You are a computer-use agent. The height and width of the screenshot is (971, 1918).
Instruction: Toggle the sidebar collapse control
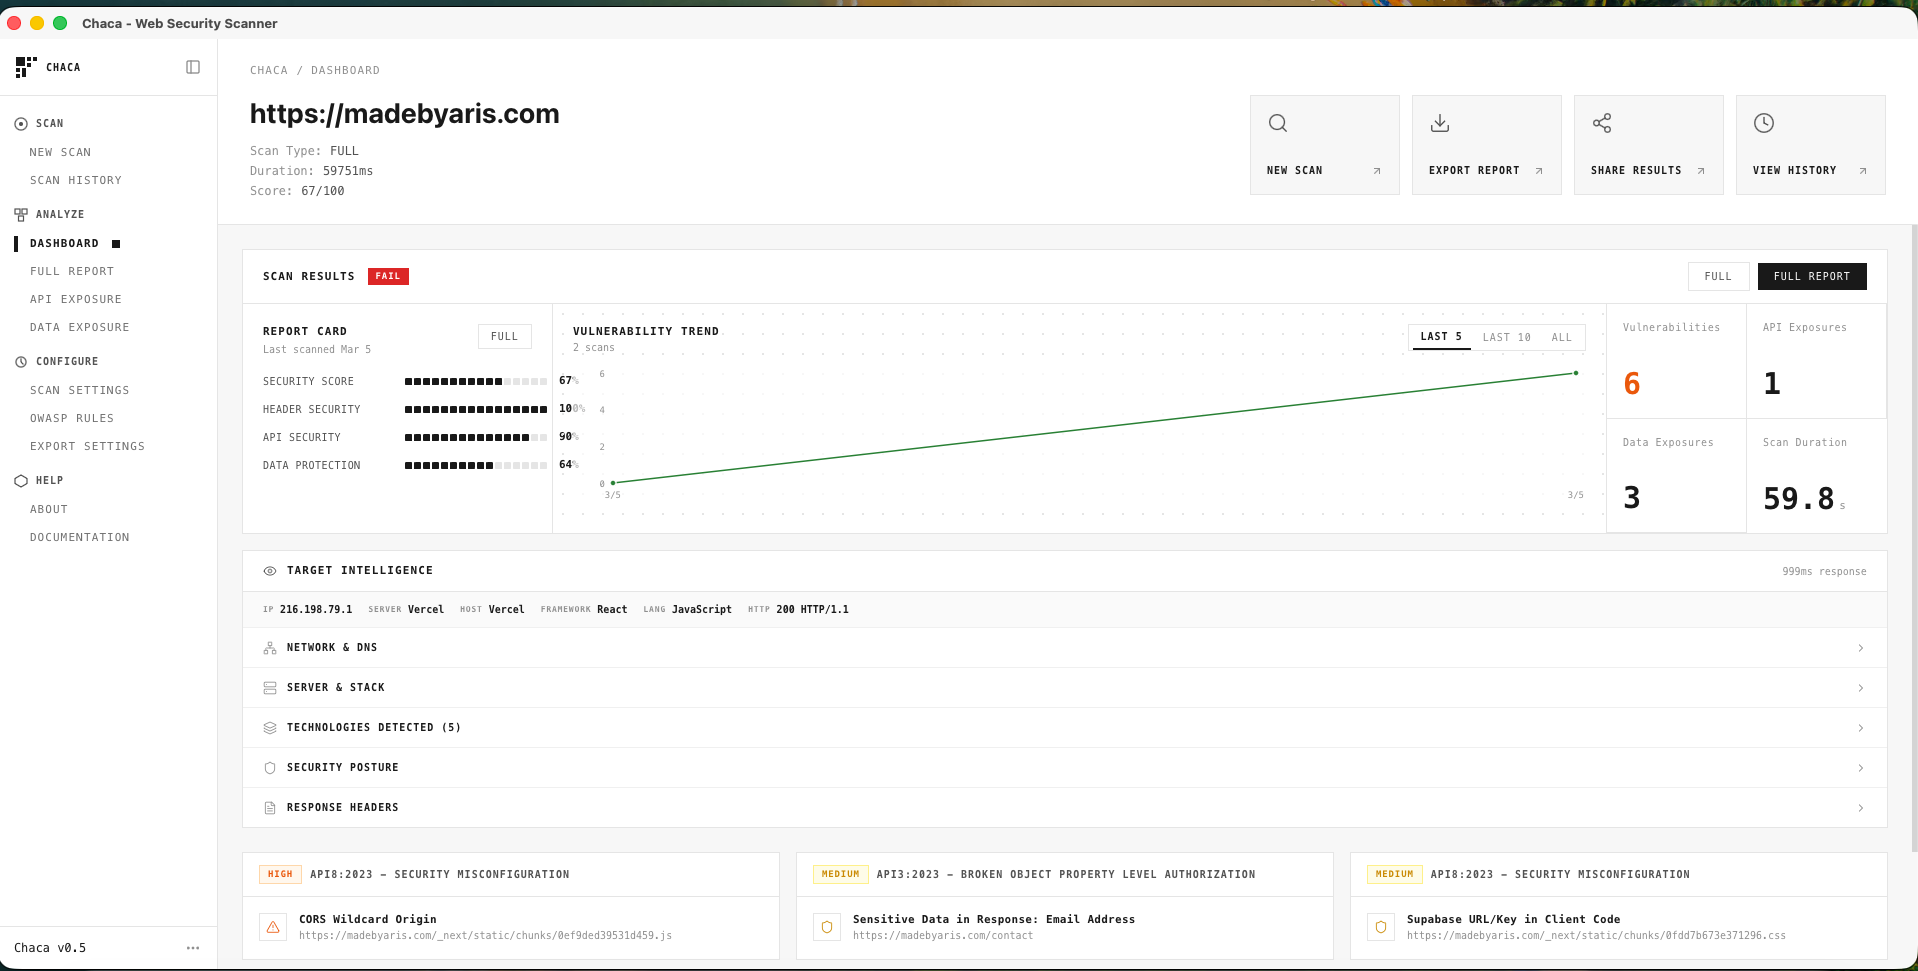pyautogui.click(x=193, y=66)
